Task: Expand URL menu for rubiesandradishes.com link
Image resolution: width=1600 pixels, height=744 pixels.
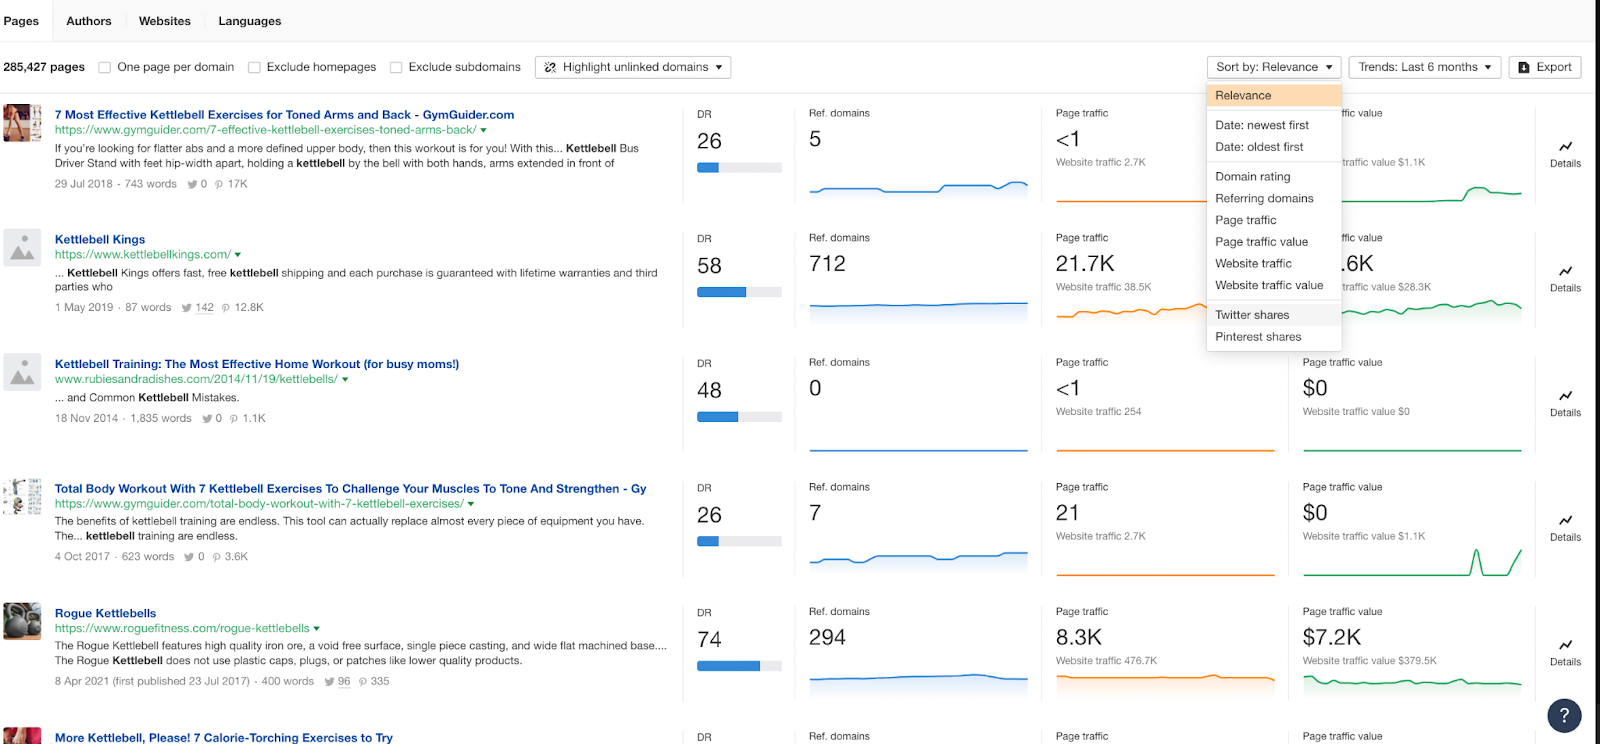Action: click(345, 380)
